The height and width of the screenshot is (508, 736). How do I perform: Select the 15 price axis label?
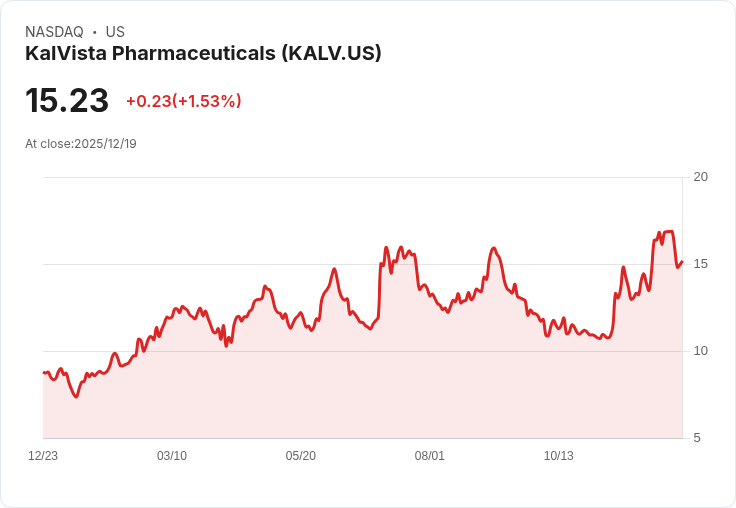click(x=700, y=264)
